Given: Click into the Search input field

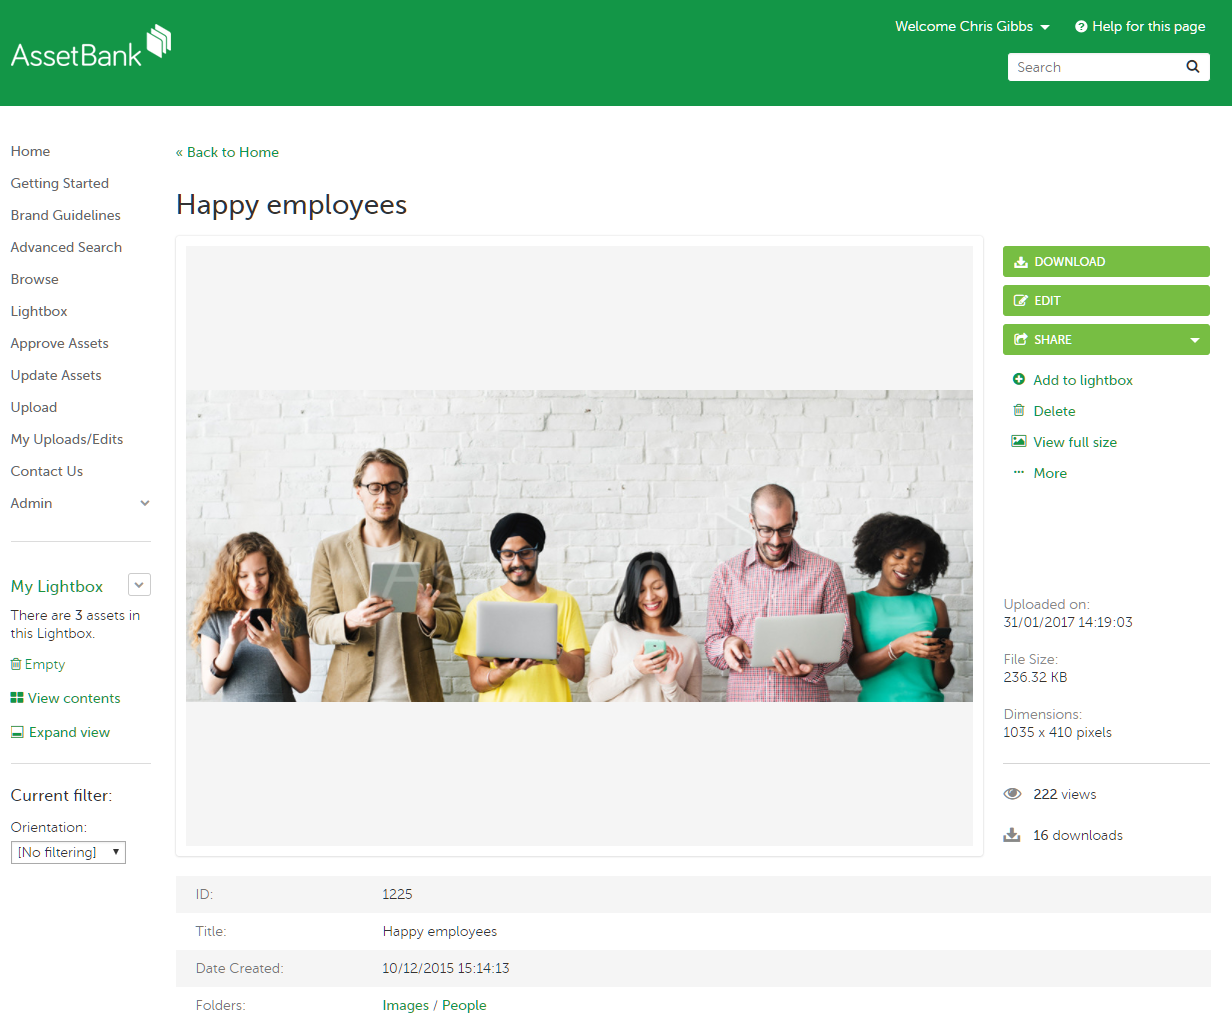Looking at the screenshot, I should 1095,67.
